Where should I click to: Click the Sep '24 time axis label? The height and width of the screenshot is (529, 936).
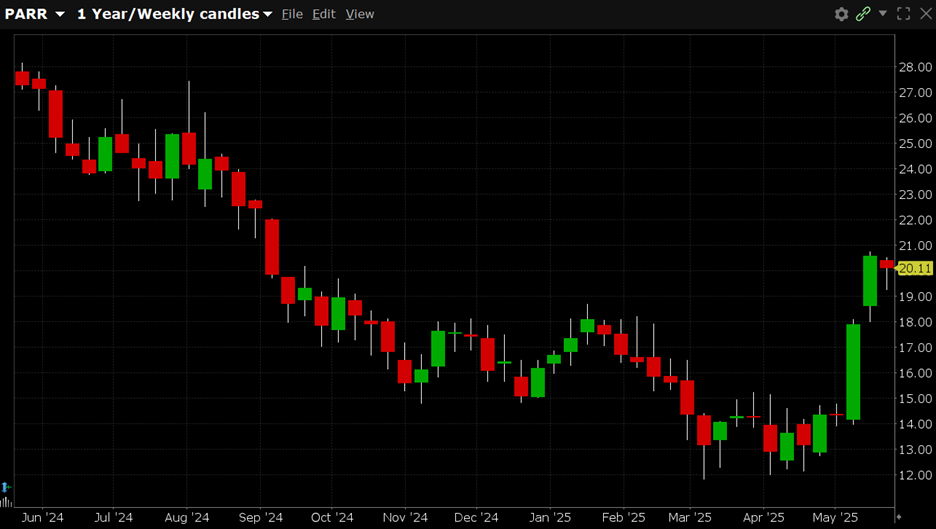(x=260, y=518)
